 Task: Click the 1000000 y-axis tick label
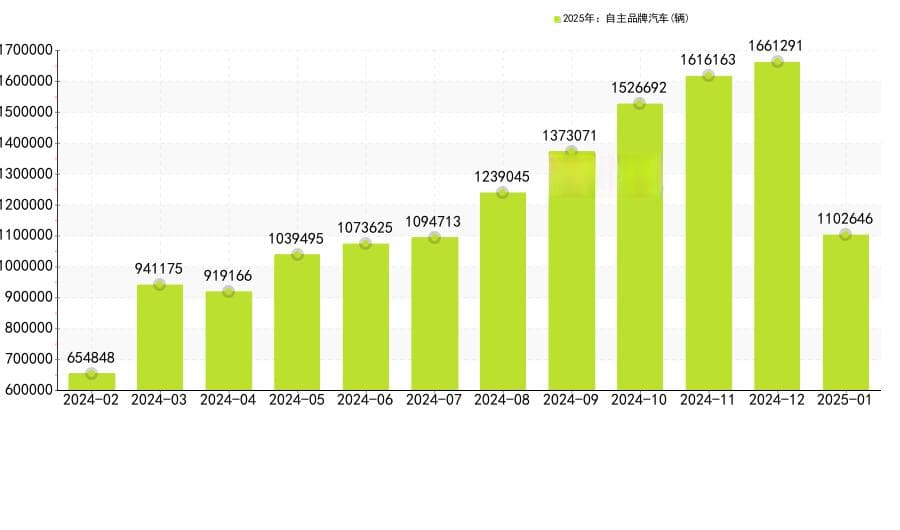(x=26, y=267)
